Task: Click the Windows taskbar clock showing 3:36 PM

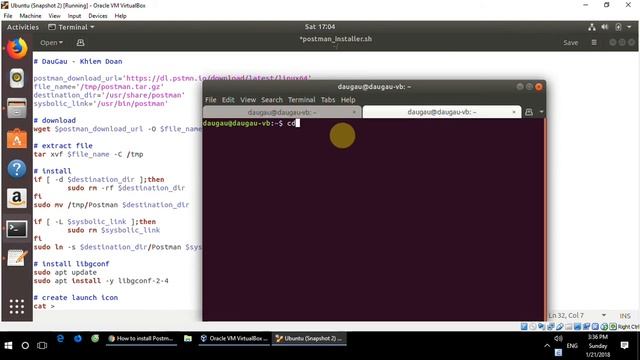Action: 598,345
